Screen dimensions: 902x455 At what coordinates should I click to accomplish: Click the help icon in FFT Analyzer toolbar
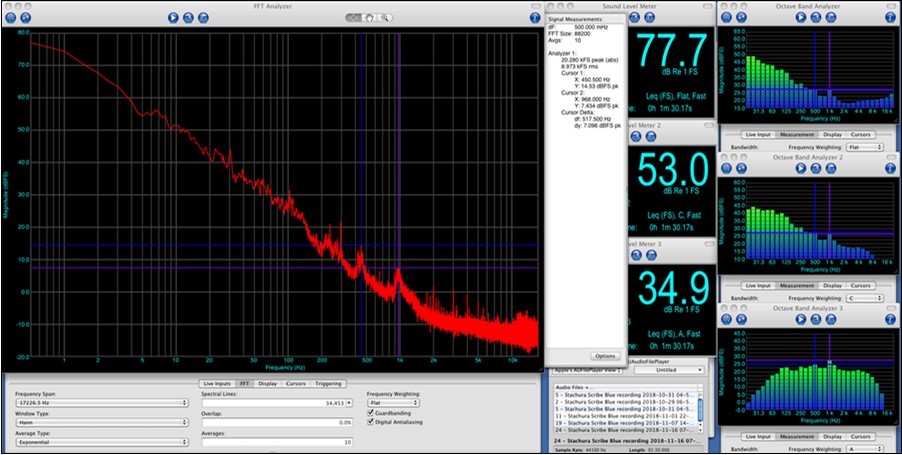point(533,17)
